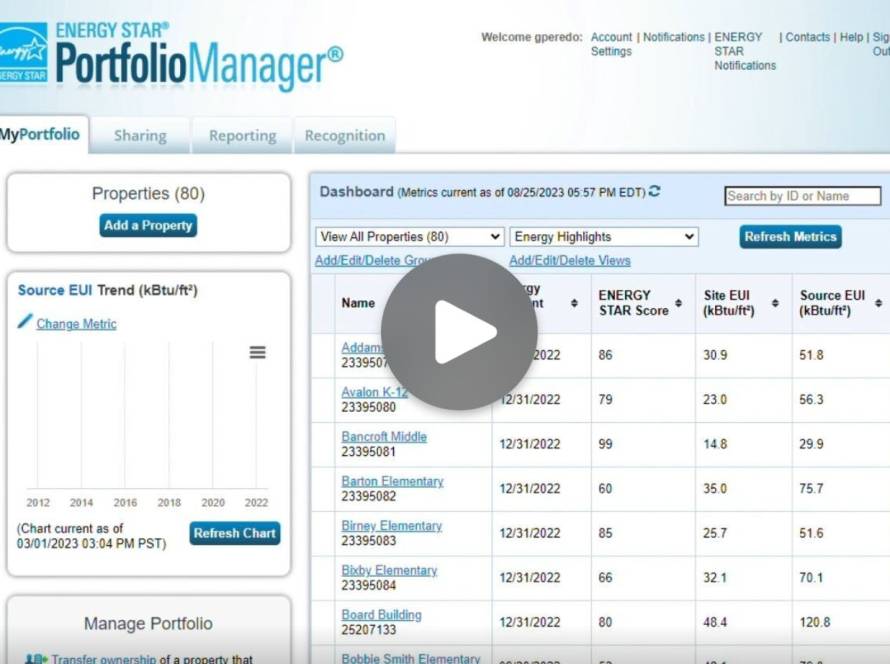
Task: Click the Add a Property button
Action: (x=148, y=225)
